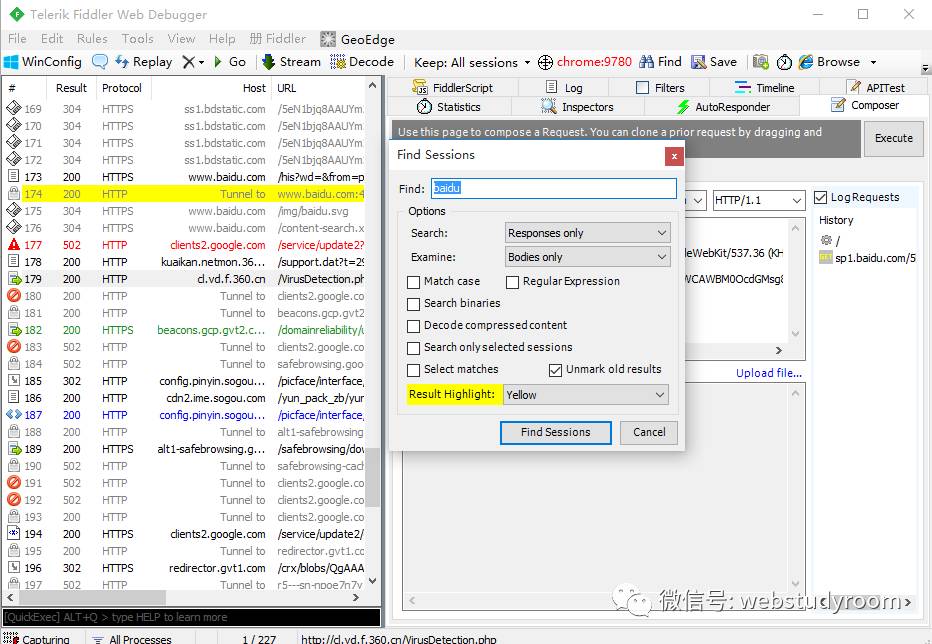Close the Find Sessions dialog with red X
The image size is (932, 644).
click(x=674, y=156)
